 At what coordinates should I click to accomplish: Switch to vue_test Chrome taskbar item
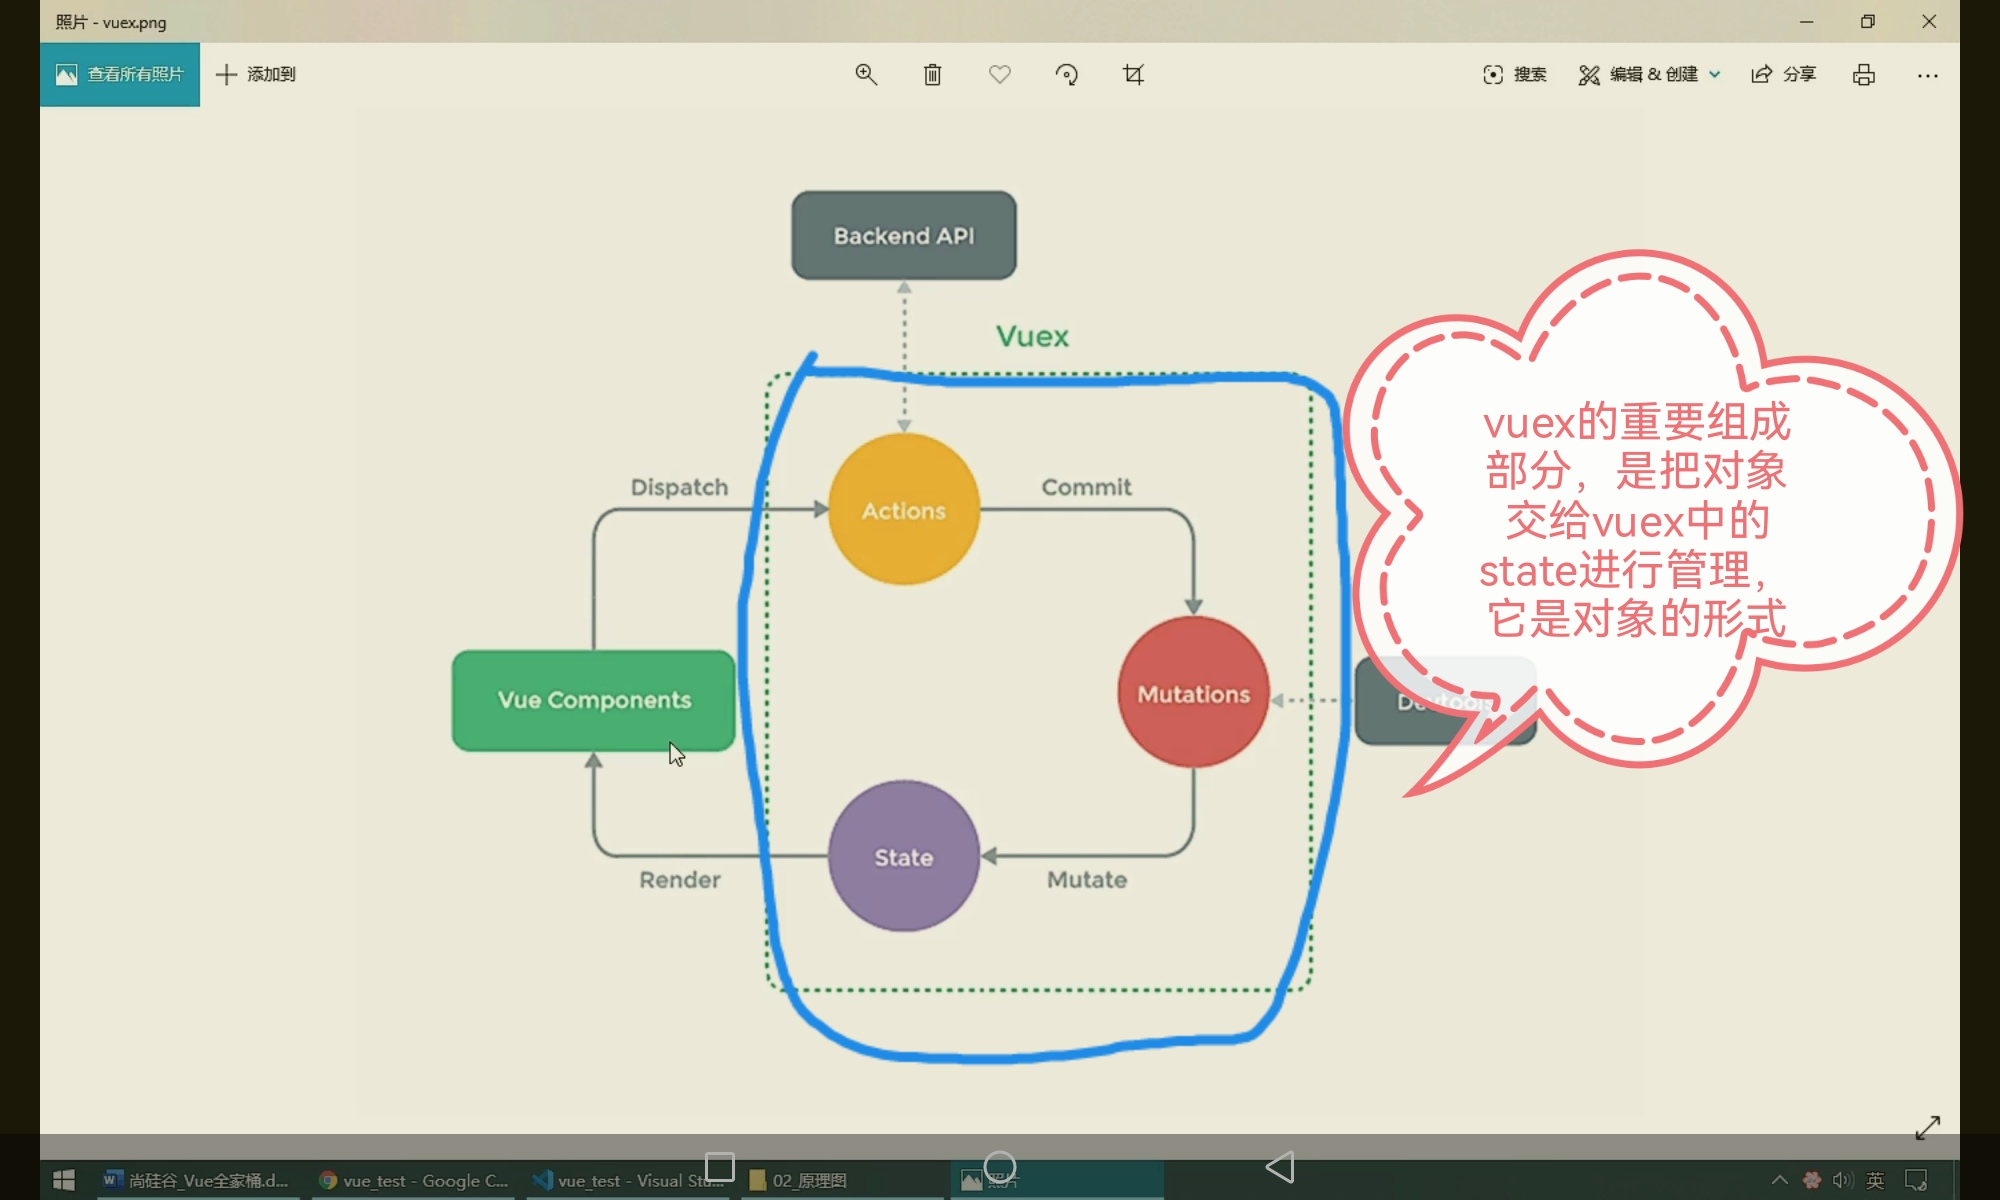tap(414, 1181)
